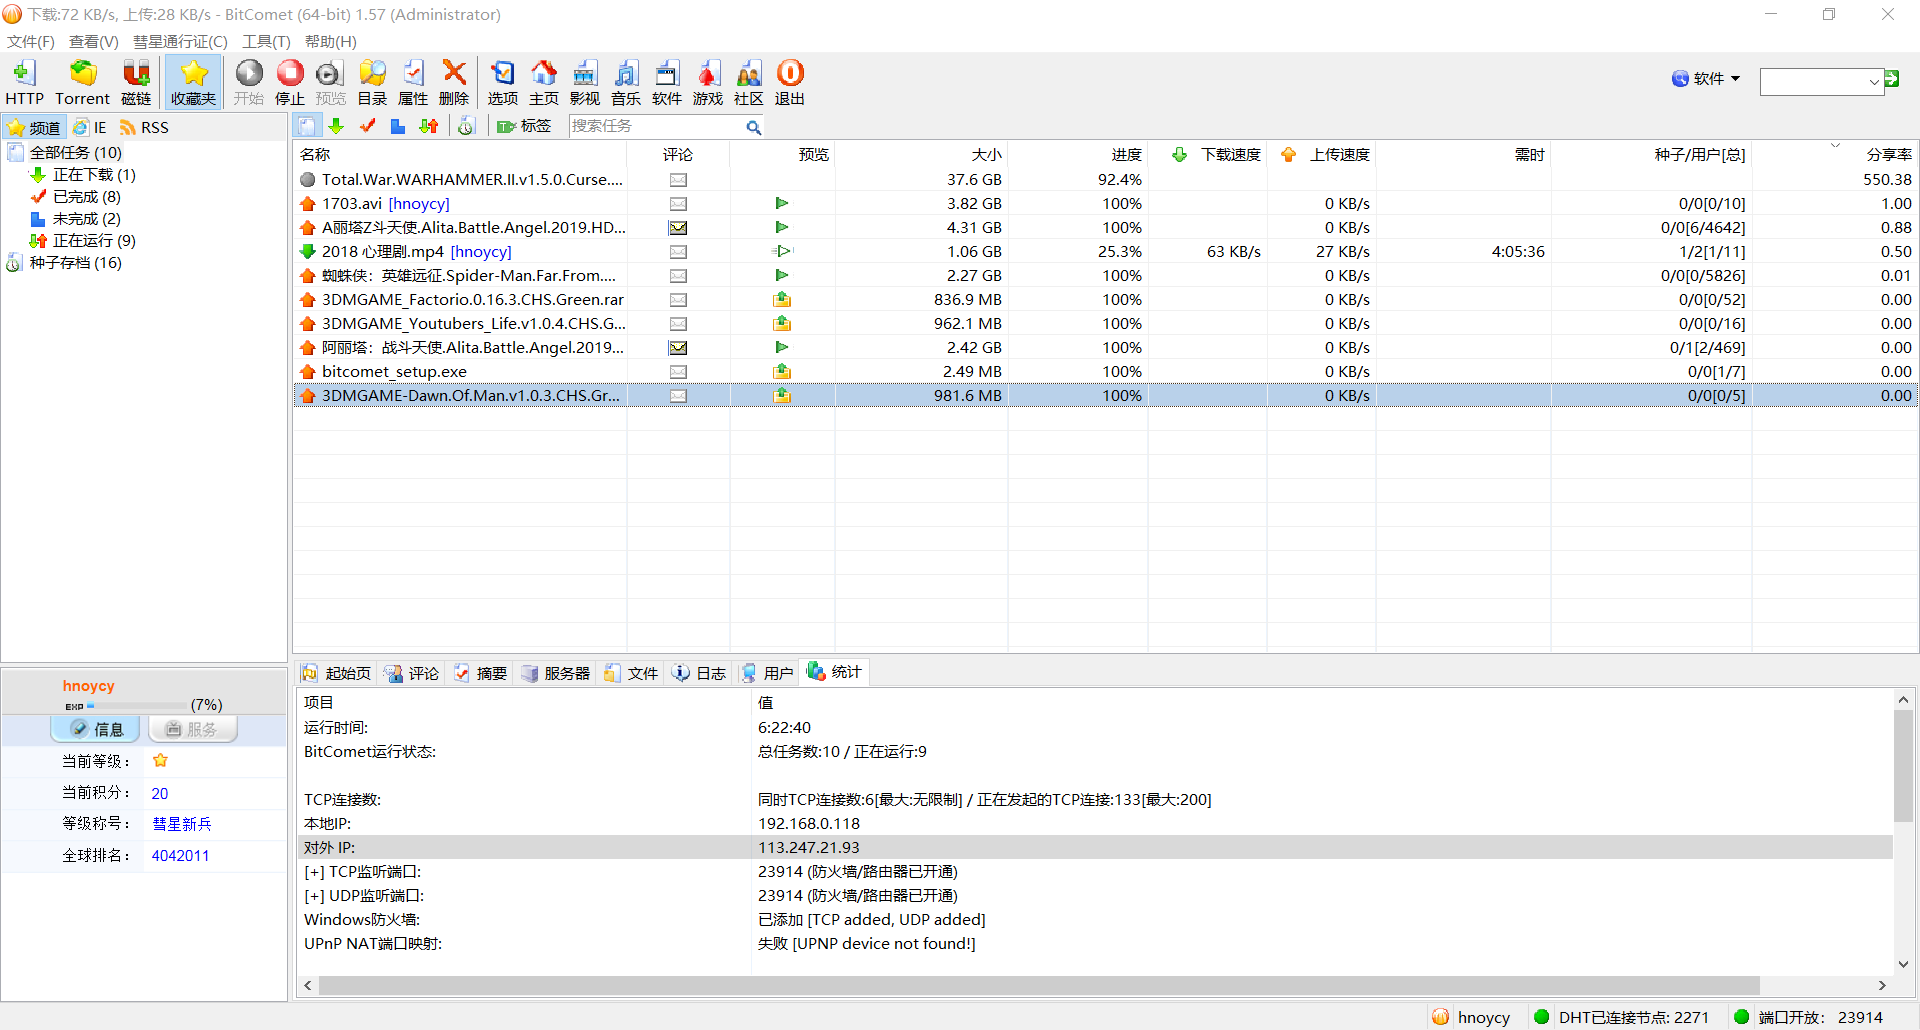
Task: Open a Torrent file from toolbar
Action: 83,83
